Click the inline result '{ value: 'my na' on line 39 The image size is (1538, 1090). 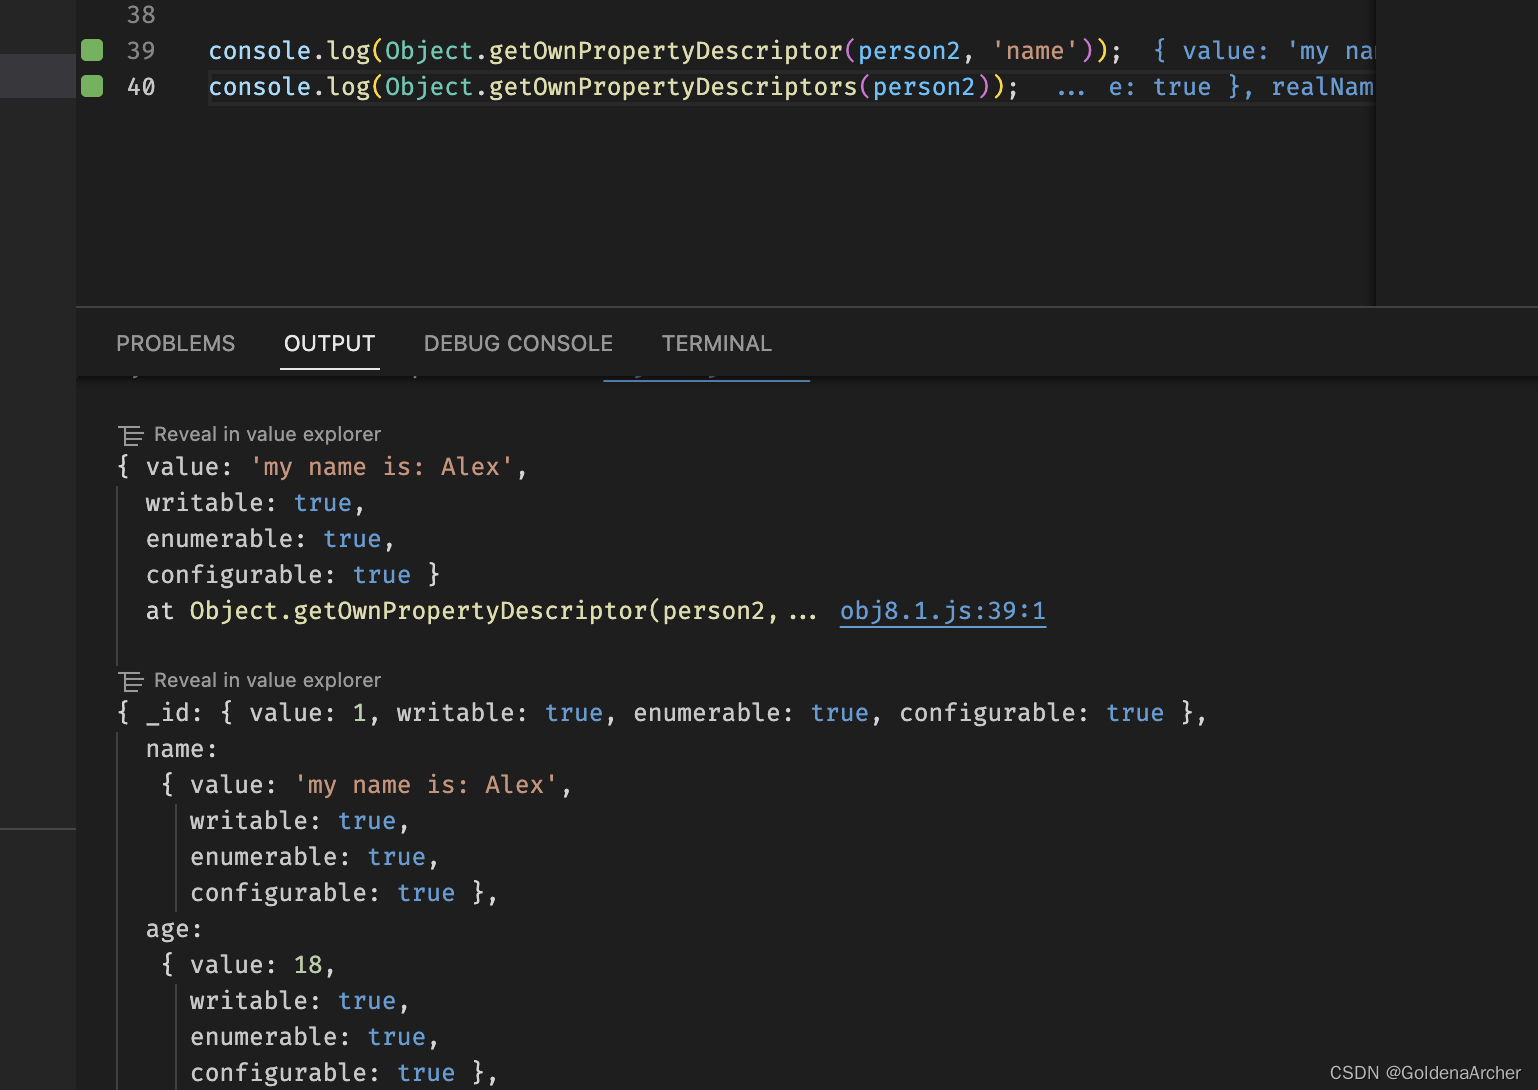[1264, 51]
